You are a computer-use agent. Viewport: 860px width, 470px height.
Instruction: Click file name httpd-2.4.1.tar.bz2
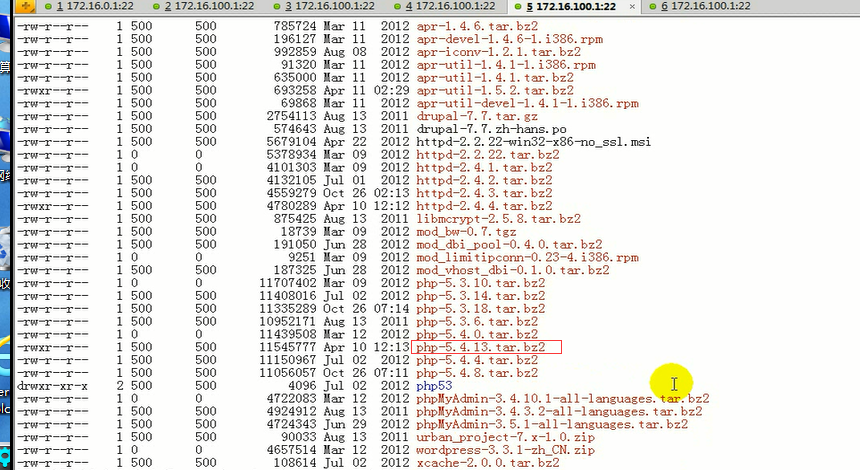484,167
